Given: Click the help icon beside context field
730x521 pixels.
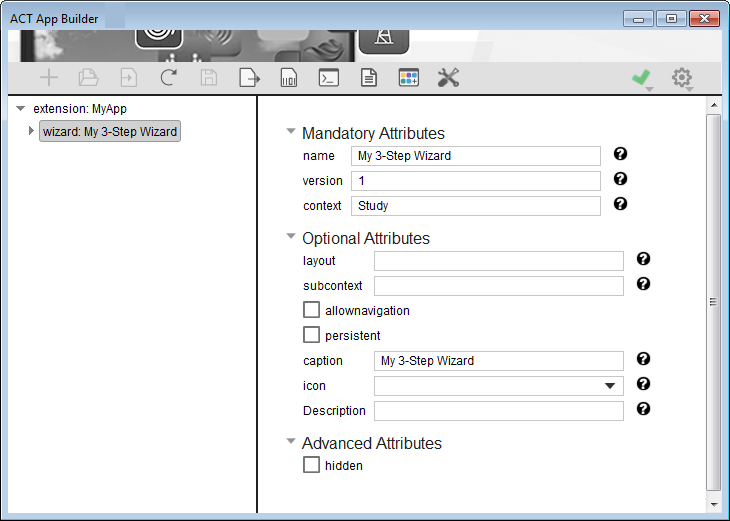Looking at the screenshot, I should point(620,203).
